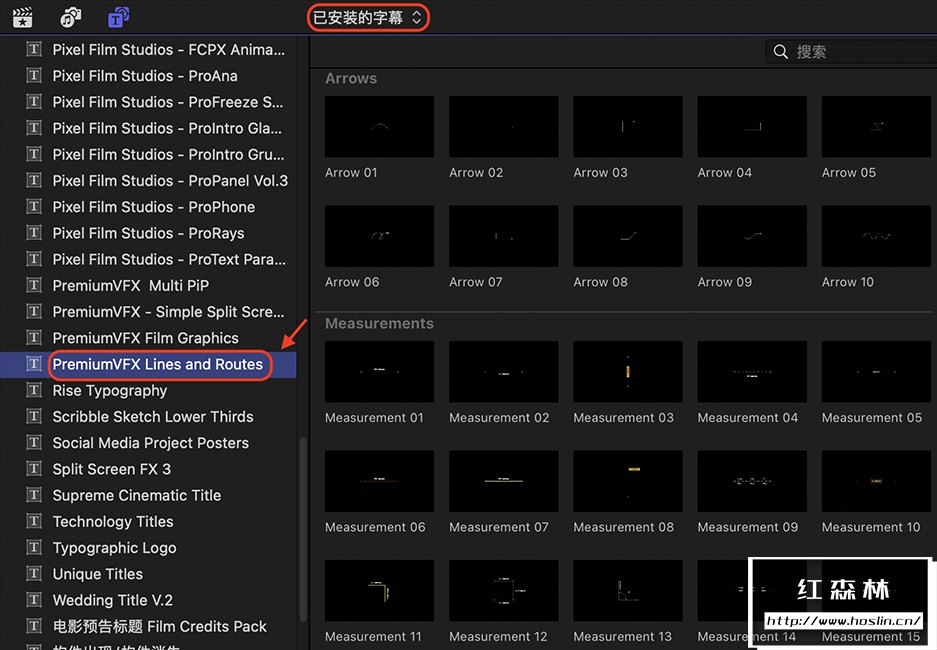Select the Arrow 08 title thumbnail
This screenshot has height=650, width=937.
pyautogui.click(x=627, y=236)
